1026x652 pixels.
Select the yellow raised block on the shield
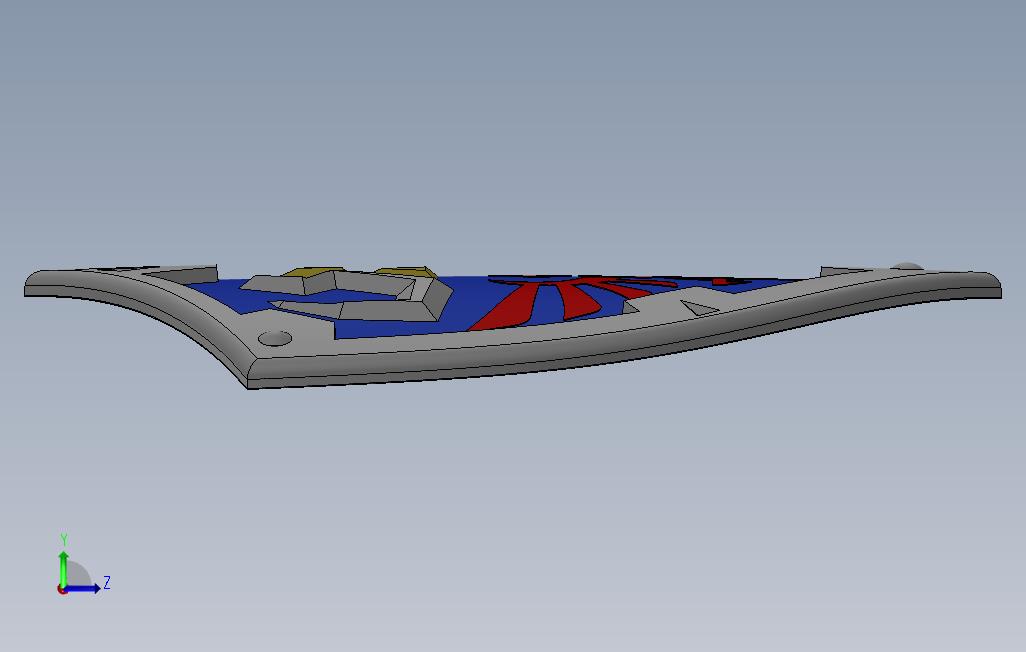(315, 272)
